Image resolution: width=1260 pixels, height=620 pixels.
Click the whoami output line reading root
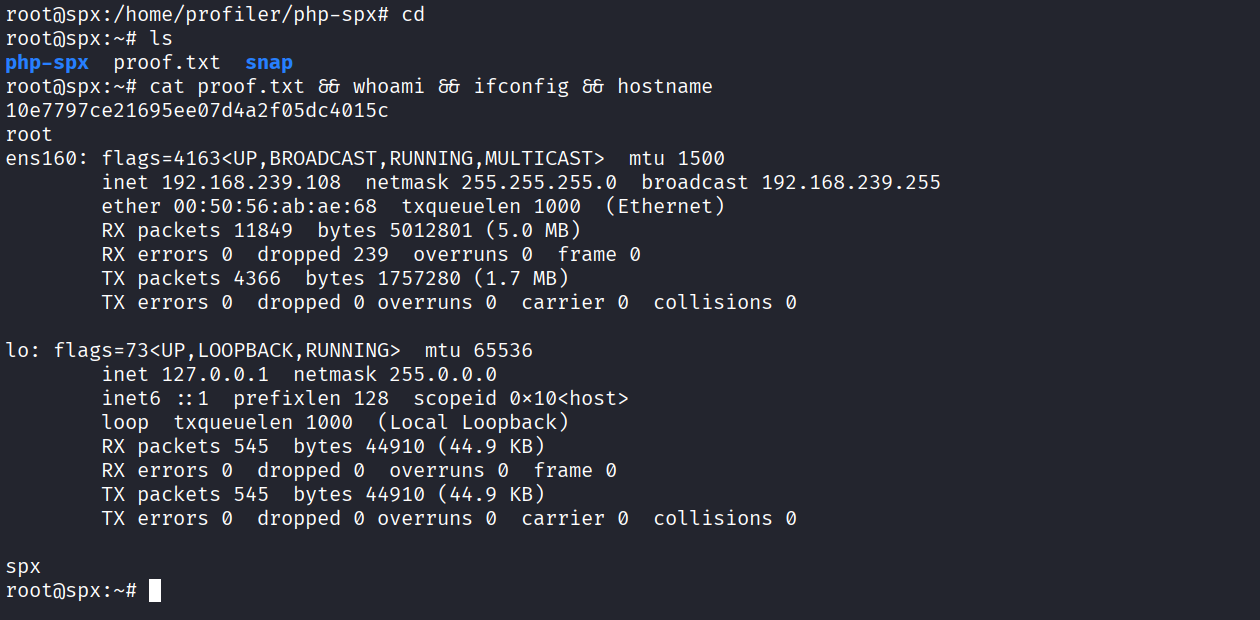(x=29, y=135)
